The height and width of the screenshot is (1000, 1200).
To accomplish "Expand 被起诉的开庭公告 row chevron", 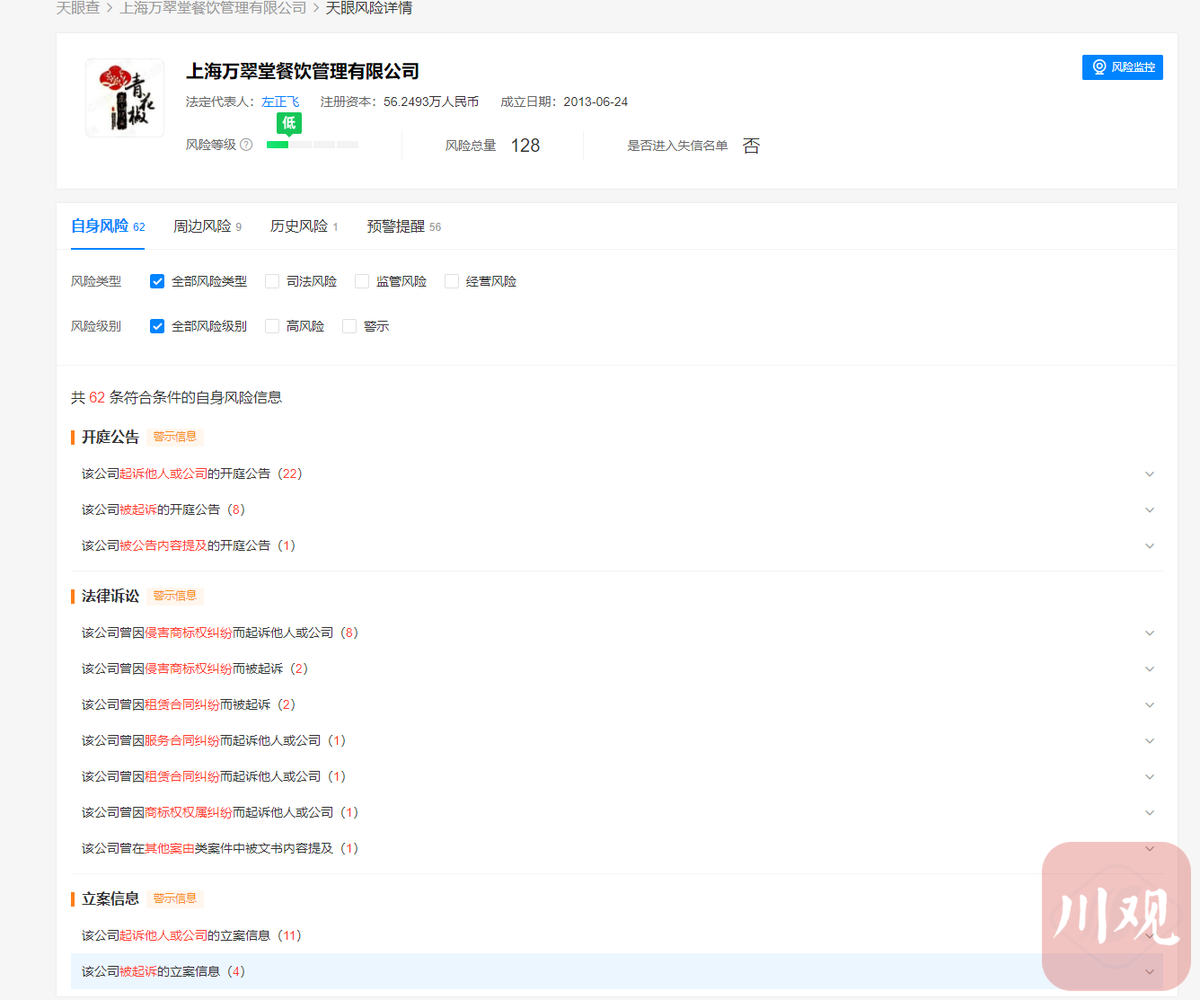I will coord(1149,510).
